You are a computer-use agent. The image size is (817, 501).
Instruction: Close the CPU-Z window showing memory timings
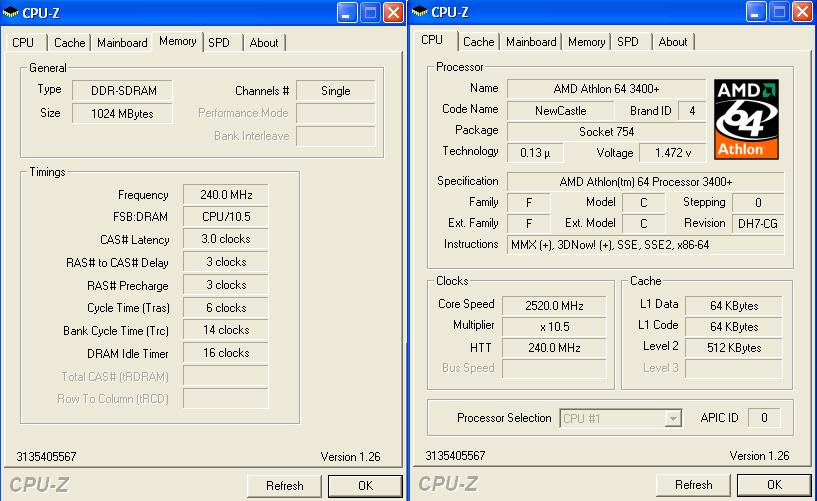click(x=393, y=13)
